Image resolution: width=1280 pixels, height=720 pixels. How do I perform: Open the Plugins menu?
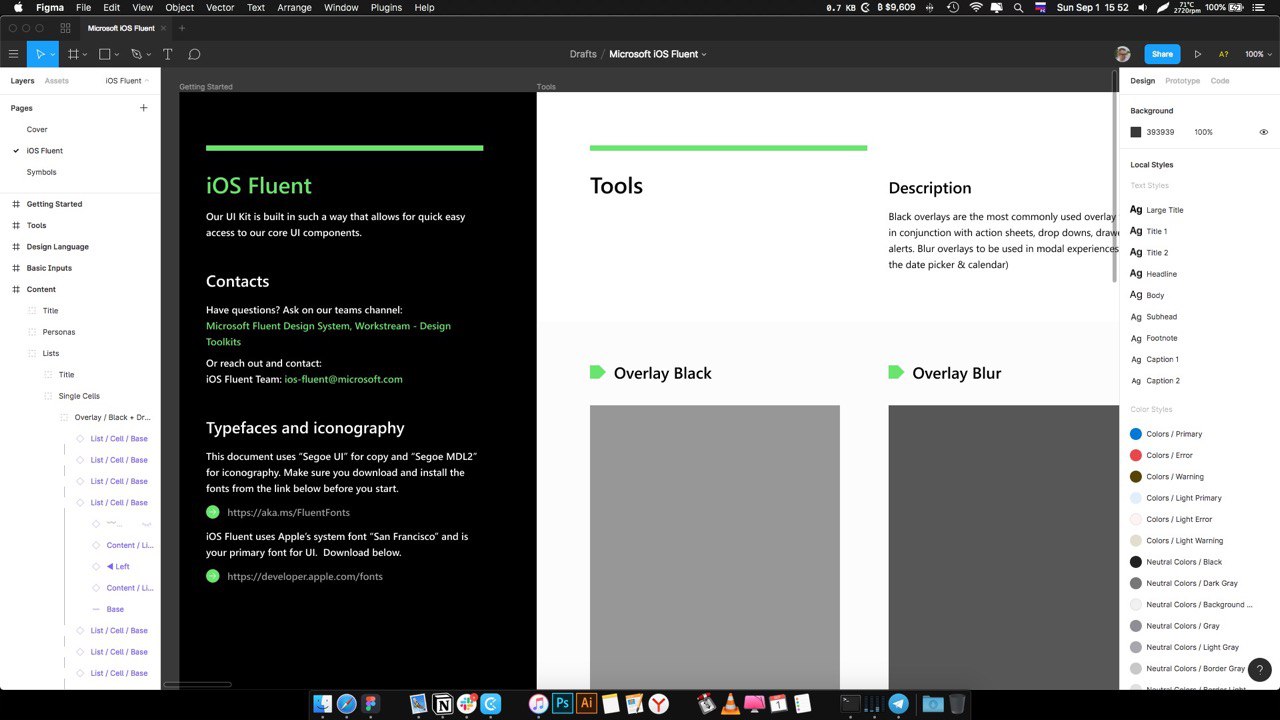click(x=386, y=7)
